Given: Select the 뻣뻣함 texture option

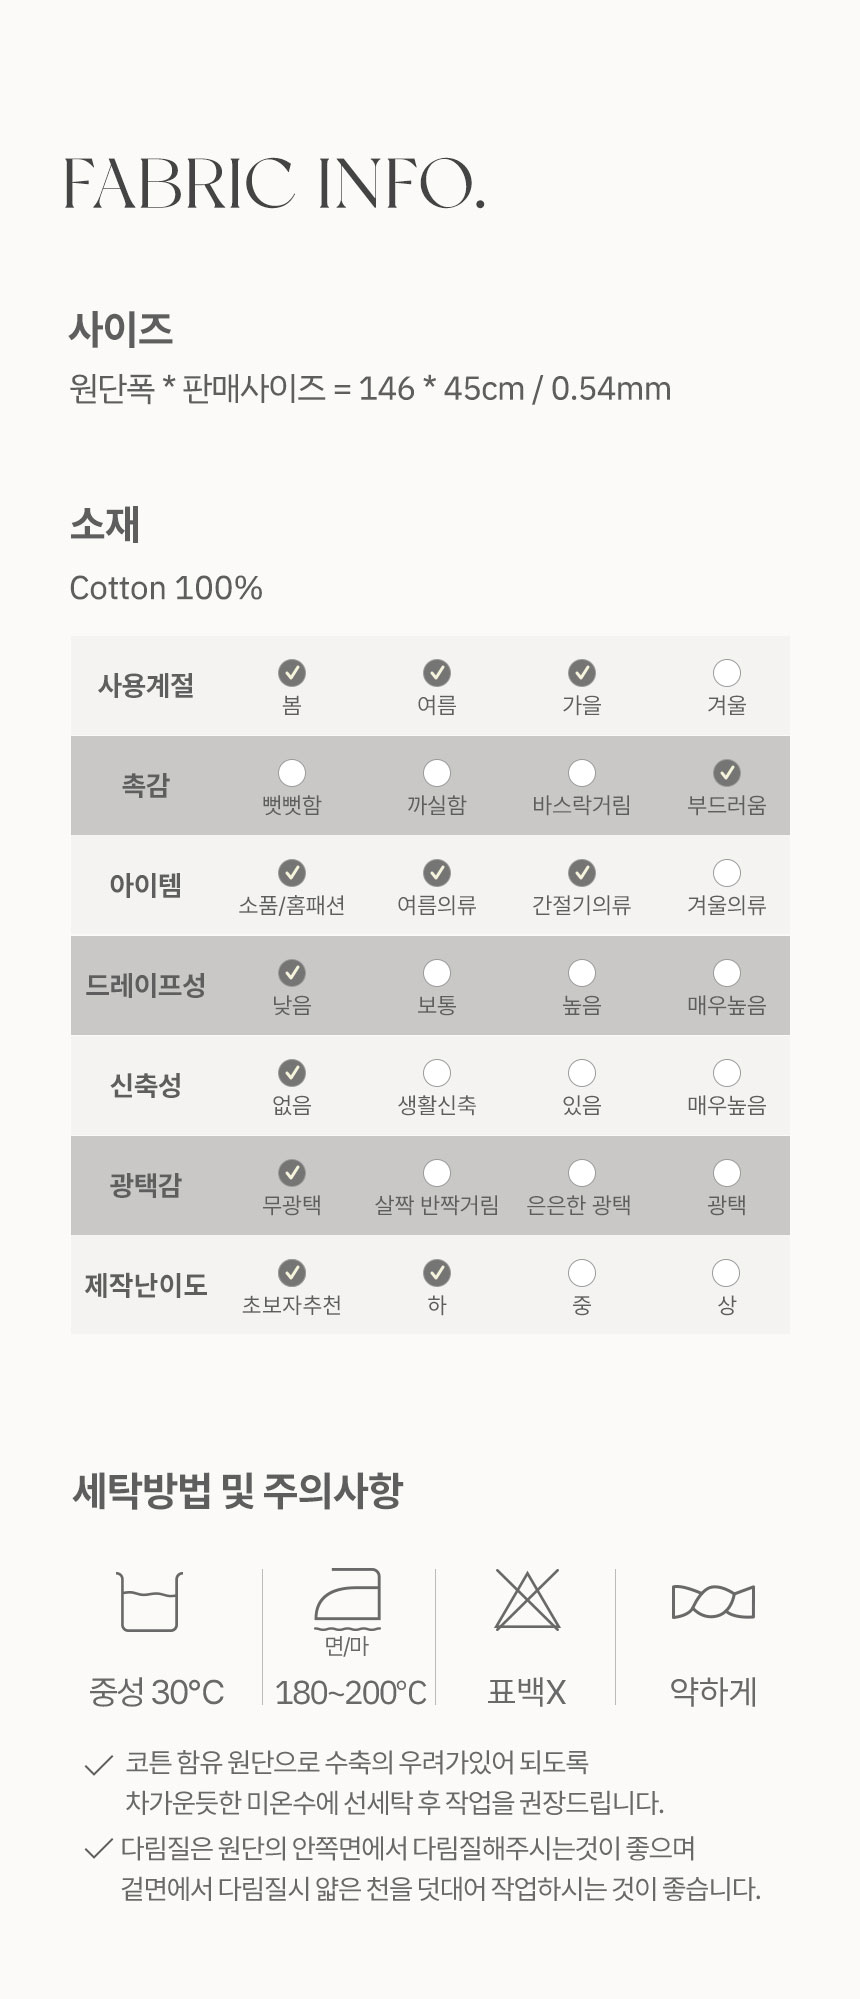Looking at the screenshot, I should 291,773.
